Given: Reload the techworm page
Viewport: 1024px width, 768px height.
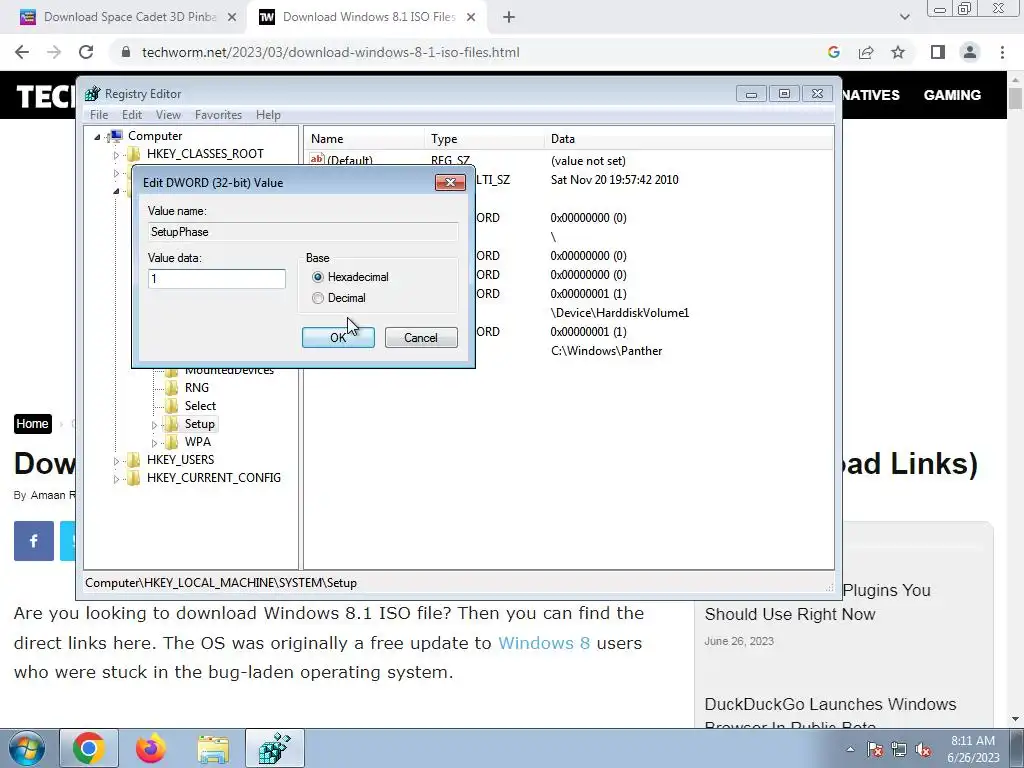Looking at the screenshot, I should (x=86, y=52).
